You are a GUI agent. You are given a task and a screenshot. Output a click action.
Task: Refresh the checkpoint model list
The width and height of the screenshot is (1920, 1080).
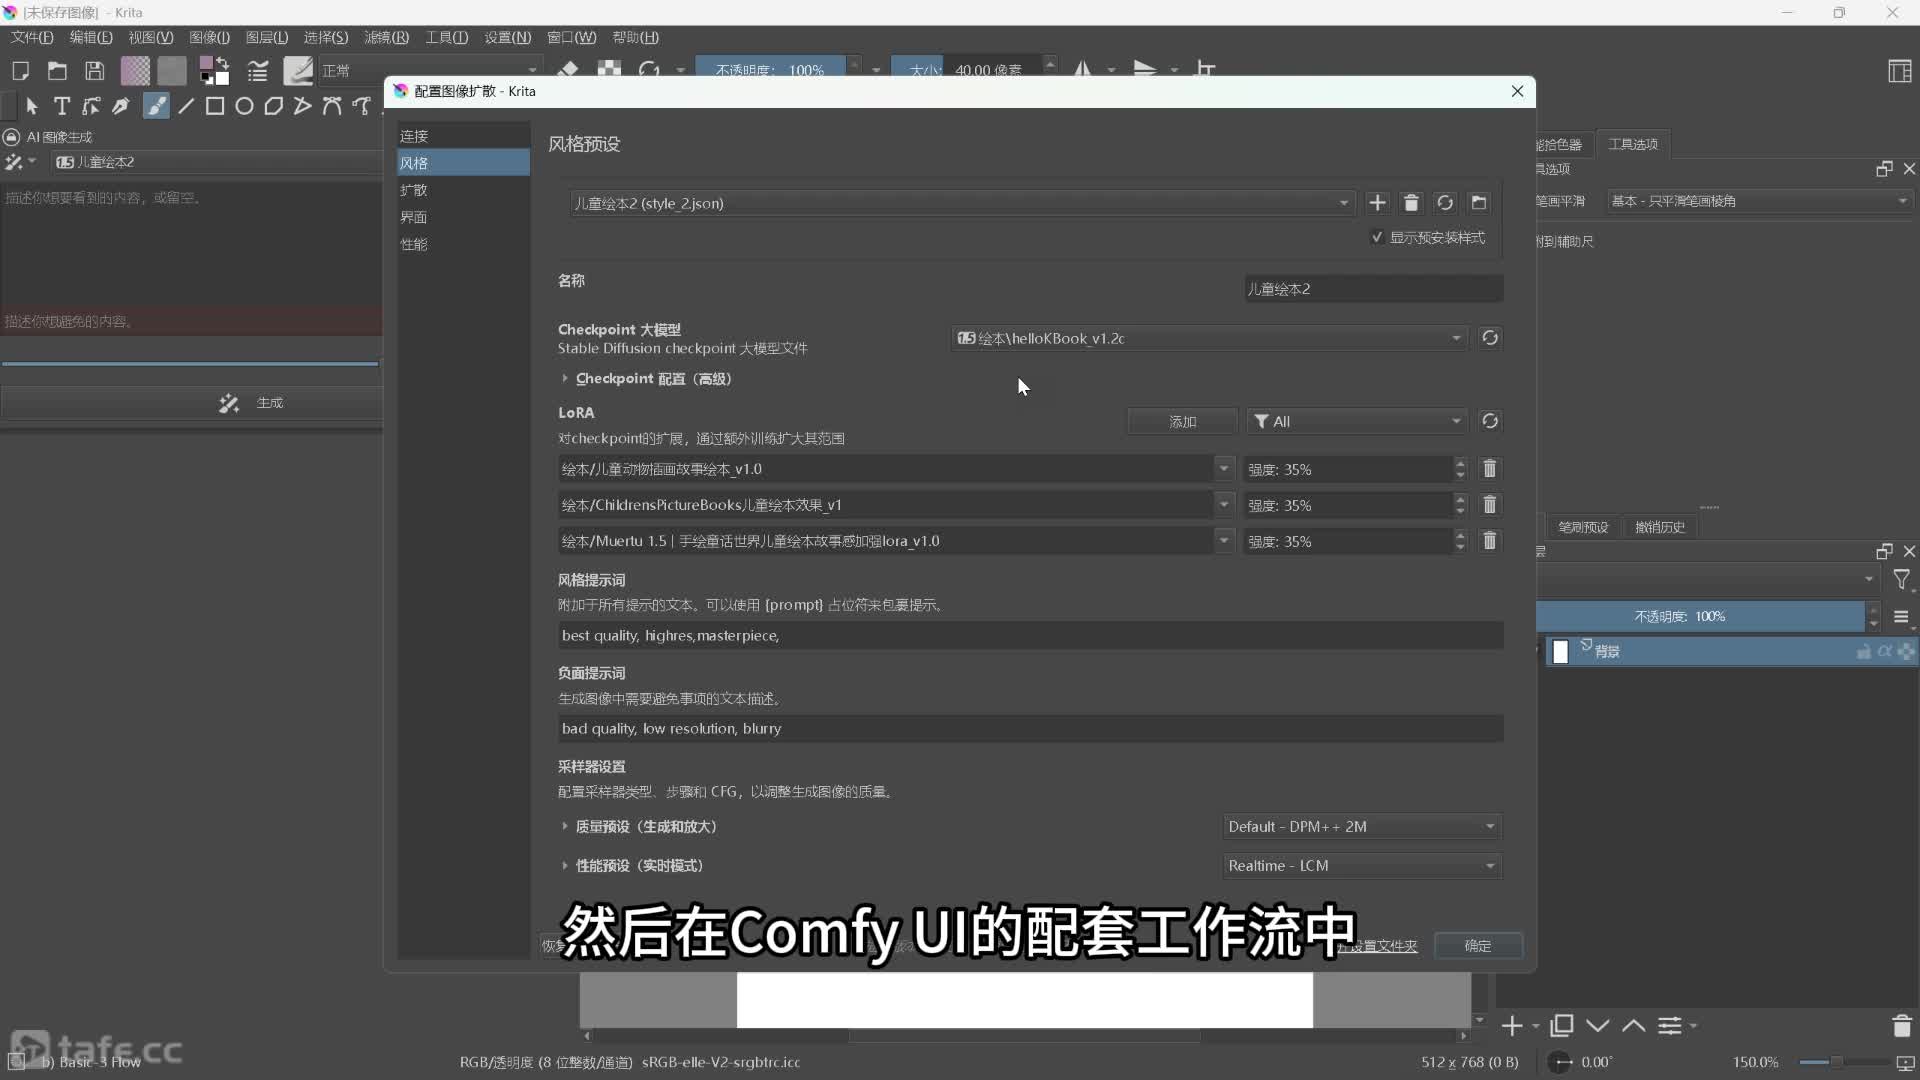1490,338
